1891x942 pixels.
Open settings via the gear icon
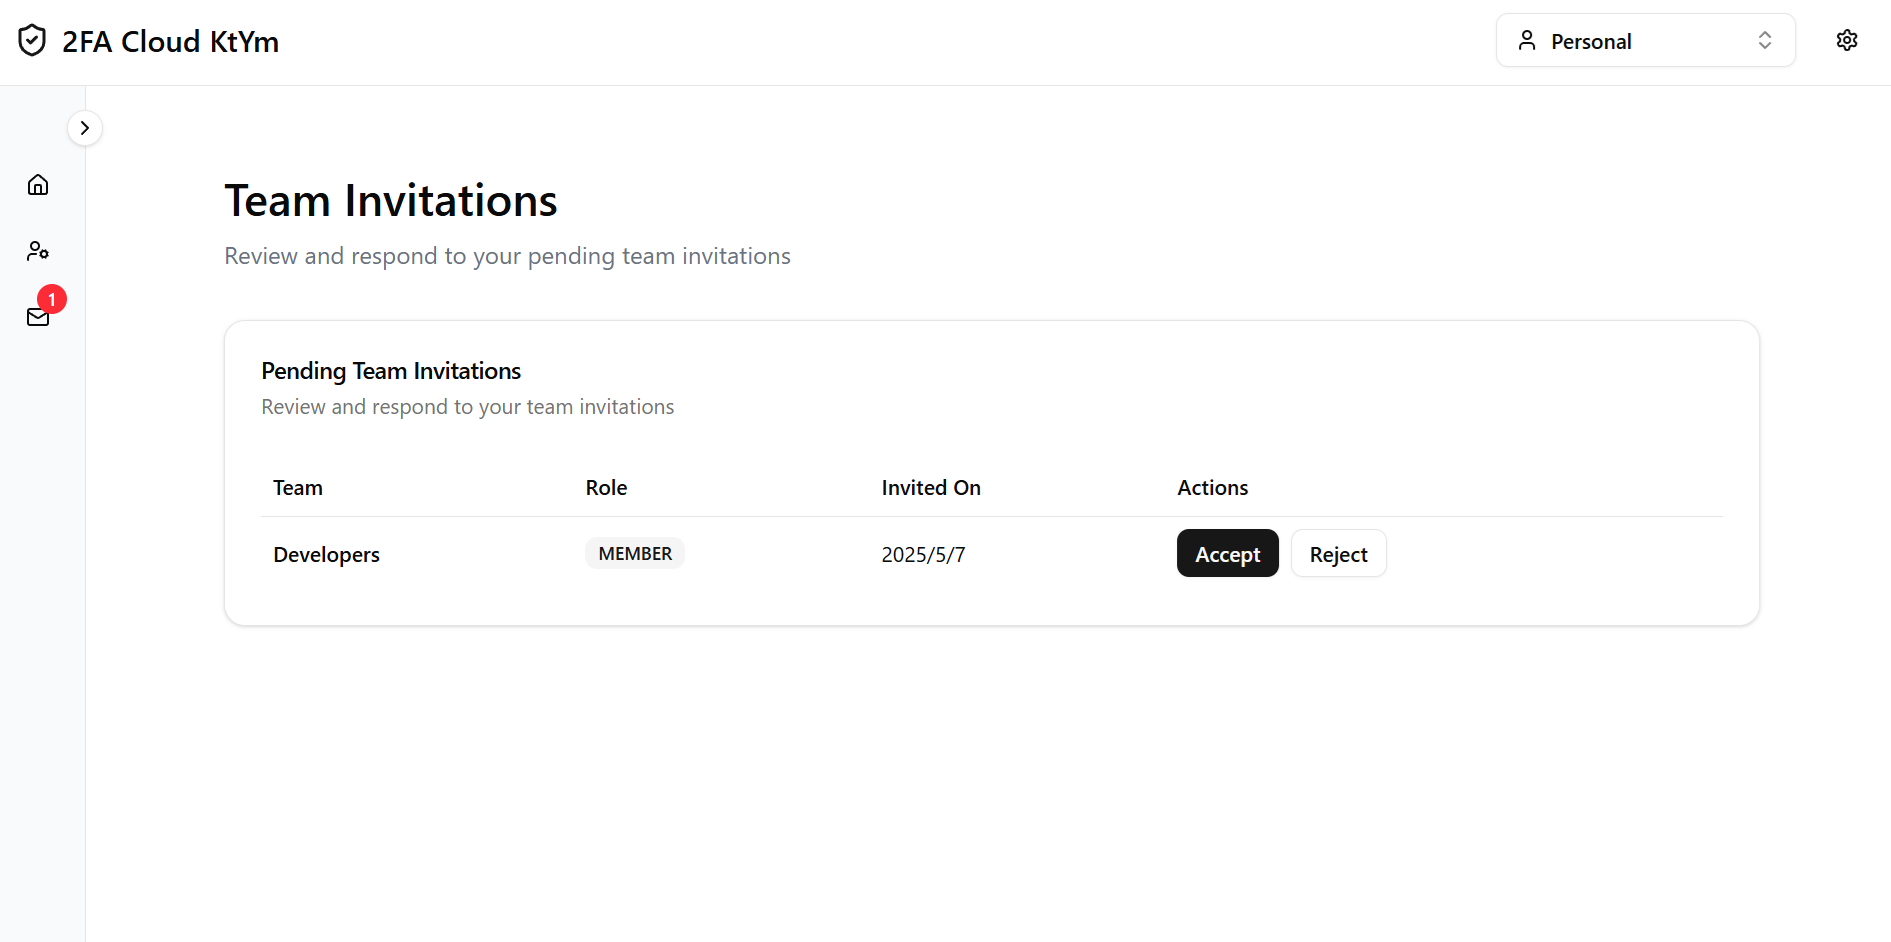pos(1846,40)
